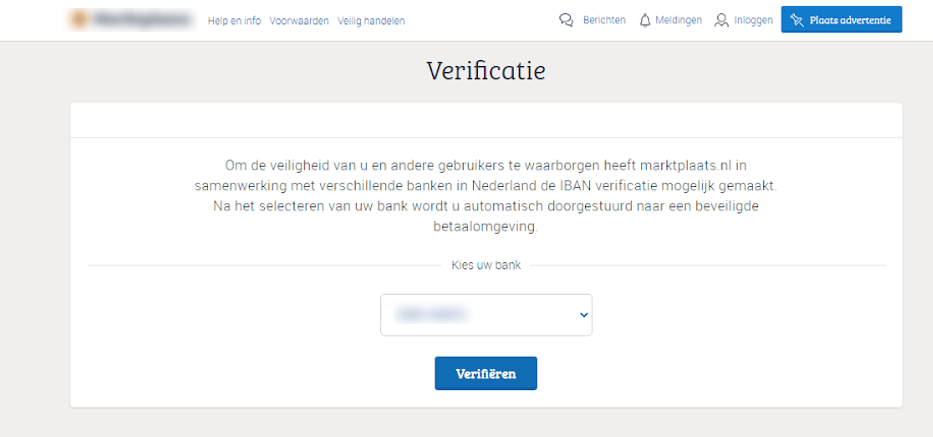Click the IBAN verificatie text in paragraph
Screen dimensions: 933x437
(x=639, y=186)
